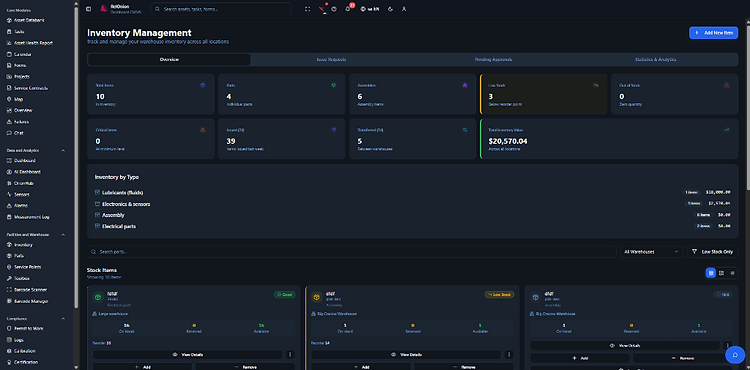
Task: Open the notifications bell with red badge
Action: [x=348, y=9]
